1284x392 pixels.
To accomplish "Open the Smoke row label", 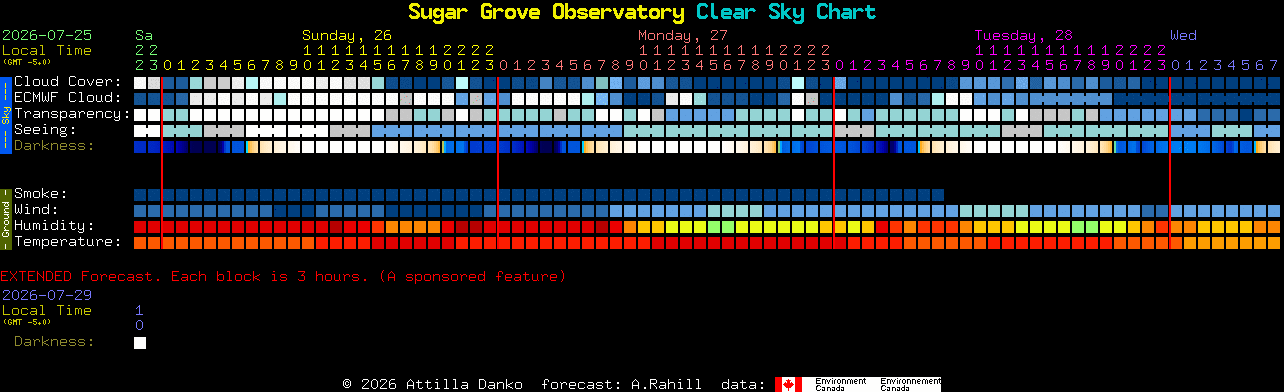I will [x=41, y=194].
